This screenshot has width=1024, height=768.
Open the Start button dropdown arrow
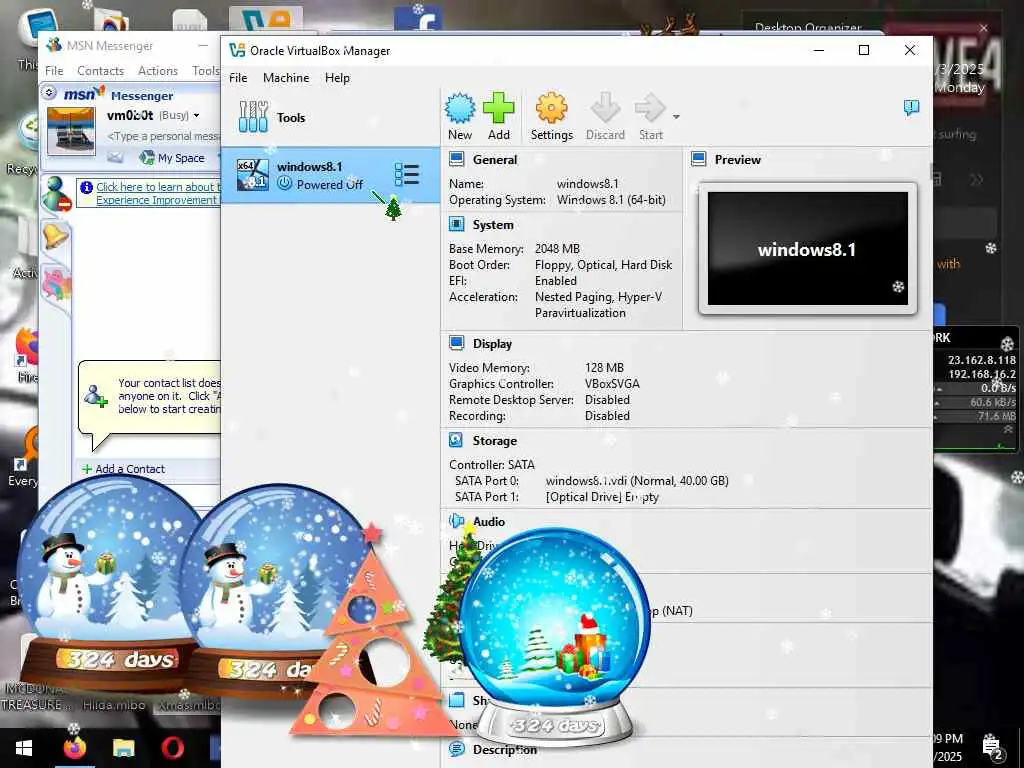[676, 117]
